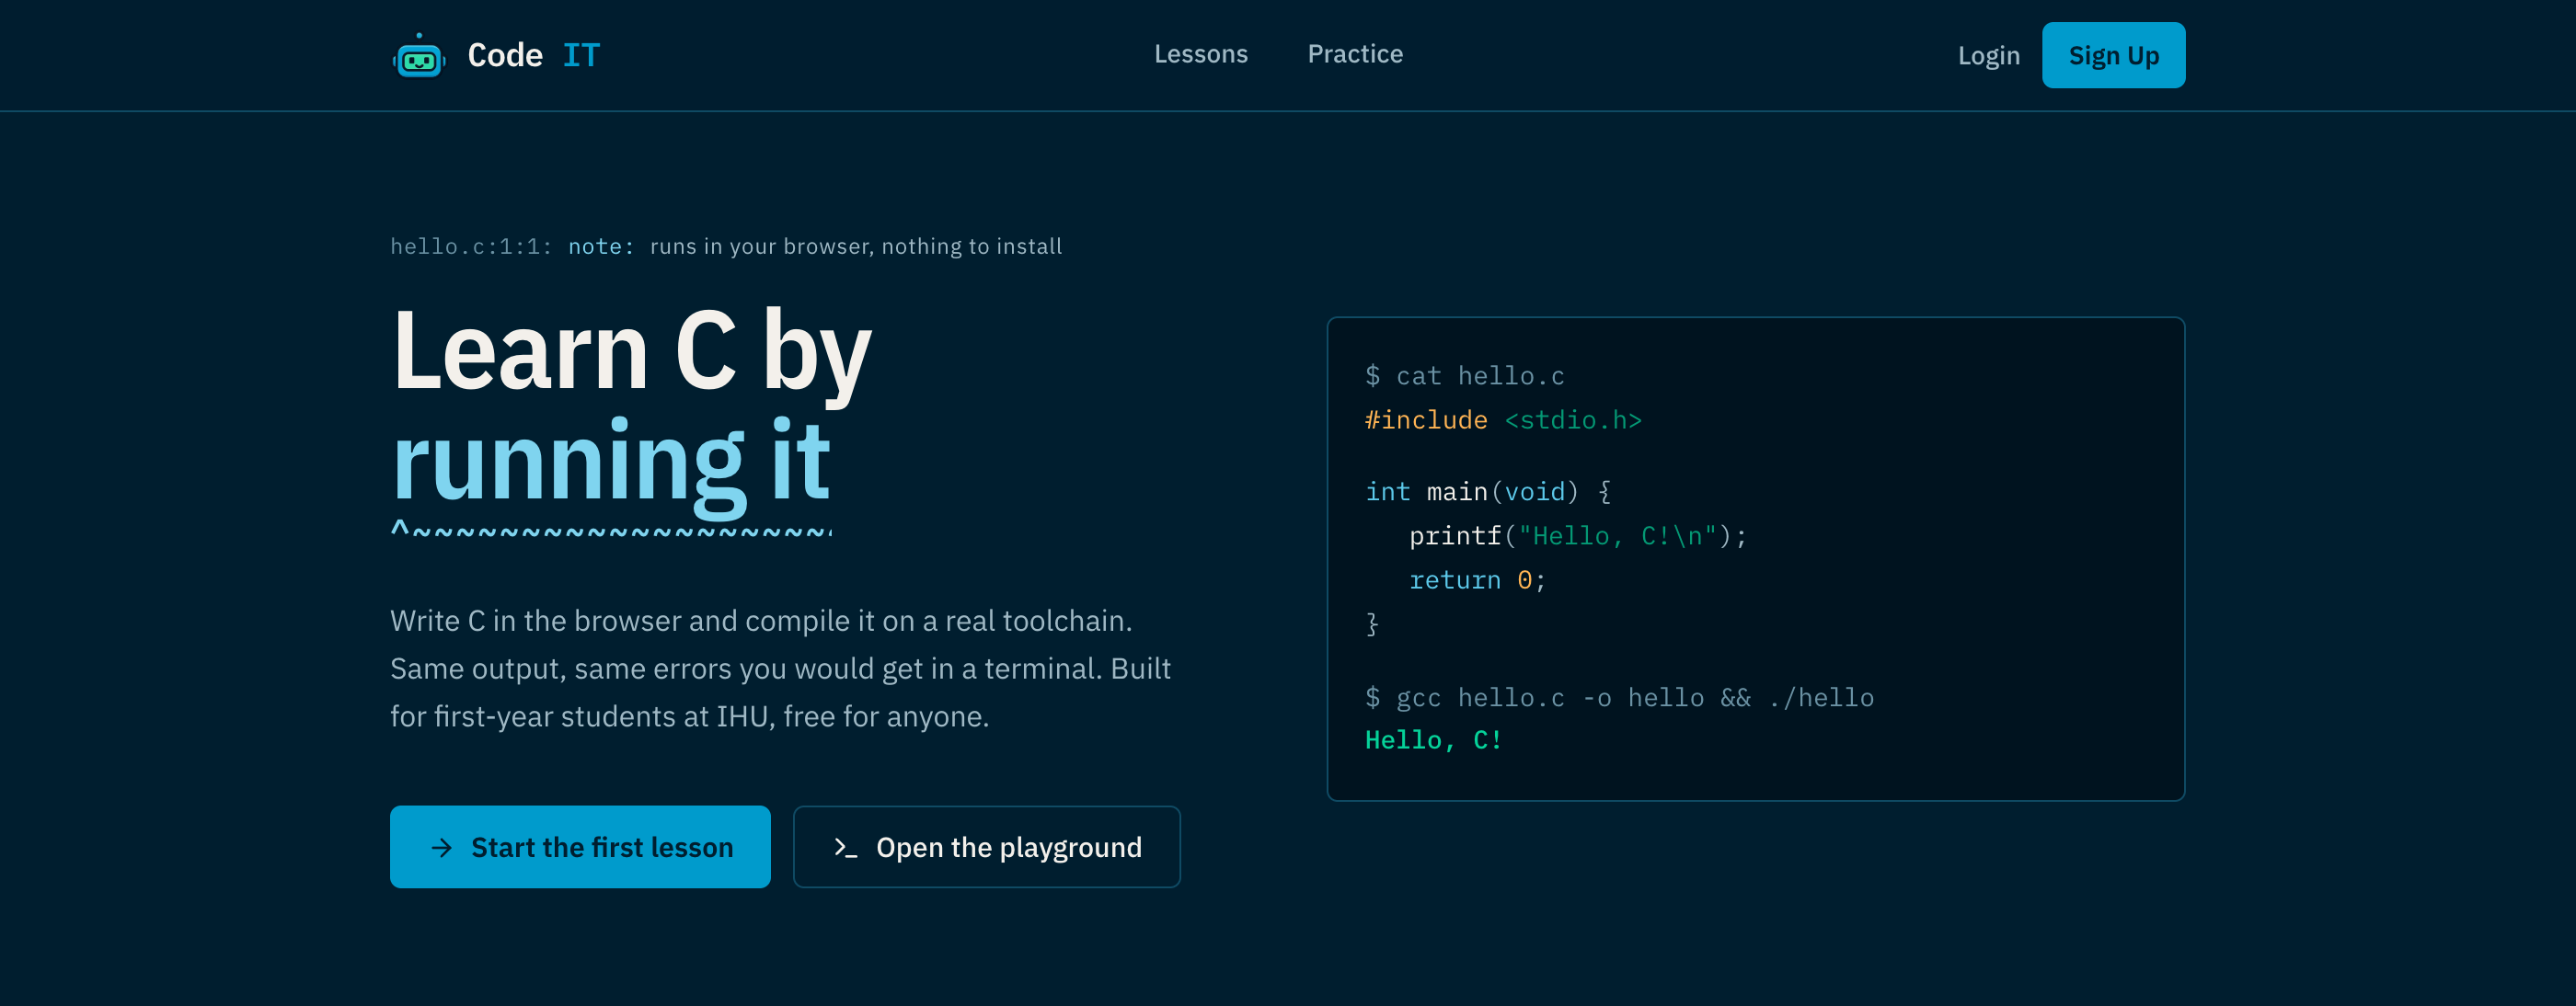Click the printf("Hello, C!\n"); code line
Screen dimensions: 2576x1006
(x=1578, y=536)
